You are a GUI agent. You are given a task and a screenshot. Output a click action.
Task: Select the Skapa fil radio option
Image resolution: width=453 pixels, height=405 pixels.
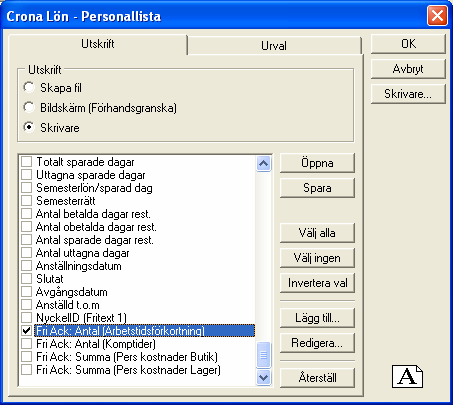(x=29, y=88)
